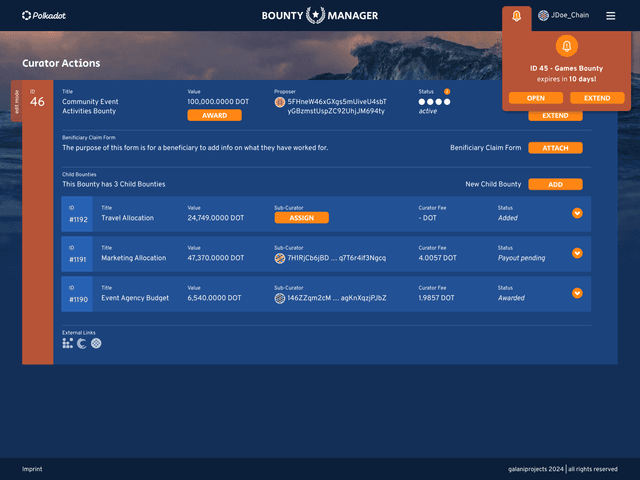This screenshot has height=480, width=640.
Task: Click the Marketing Allocation sub-curator identicon
Action: pos(280,258)
